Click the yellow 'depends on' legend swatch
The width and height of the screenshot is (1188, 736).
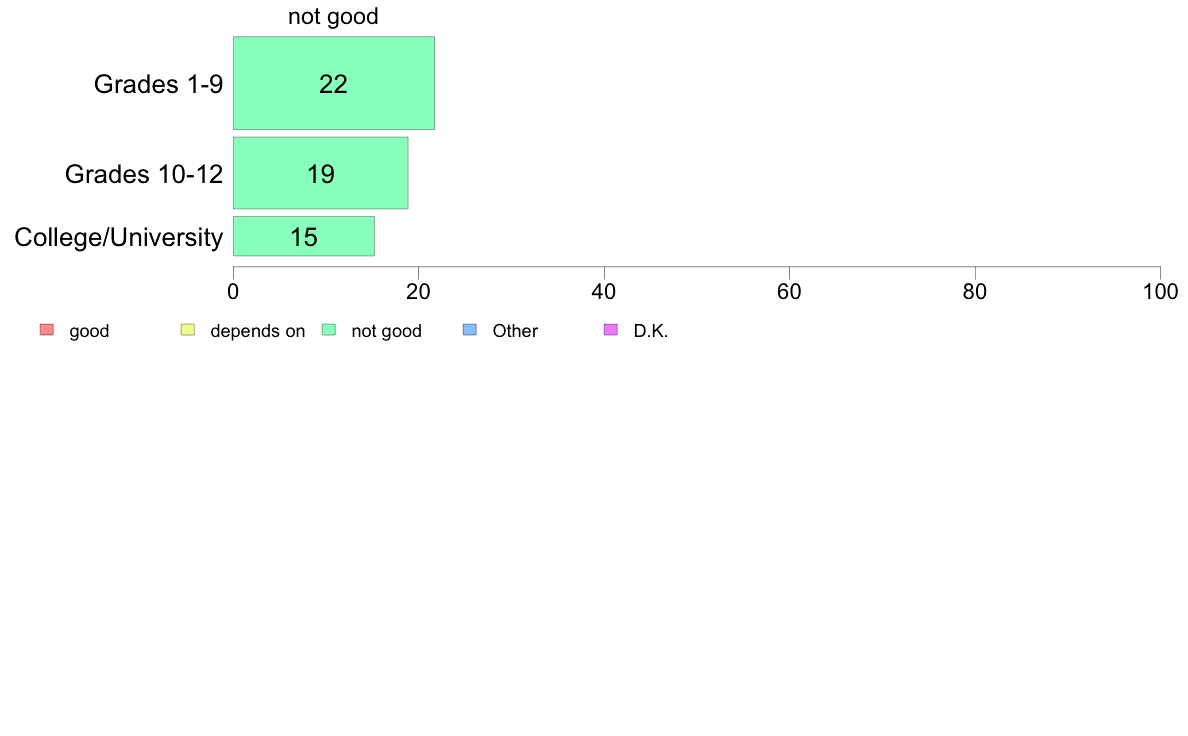[x=188, y=330]
